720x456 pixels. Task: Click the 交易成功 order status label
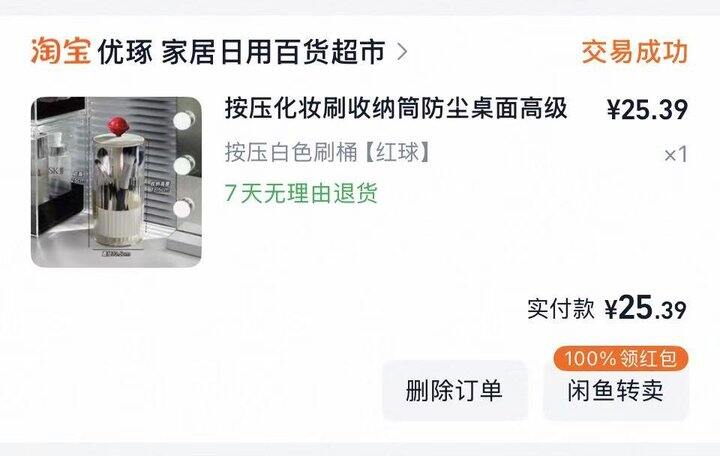[635, 51]
